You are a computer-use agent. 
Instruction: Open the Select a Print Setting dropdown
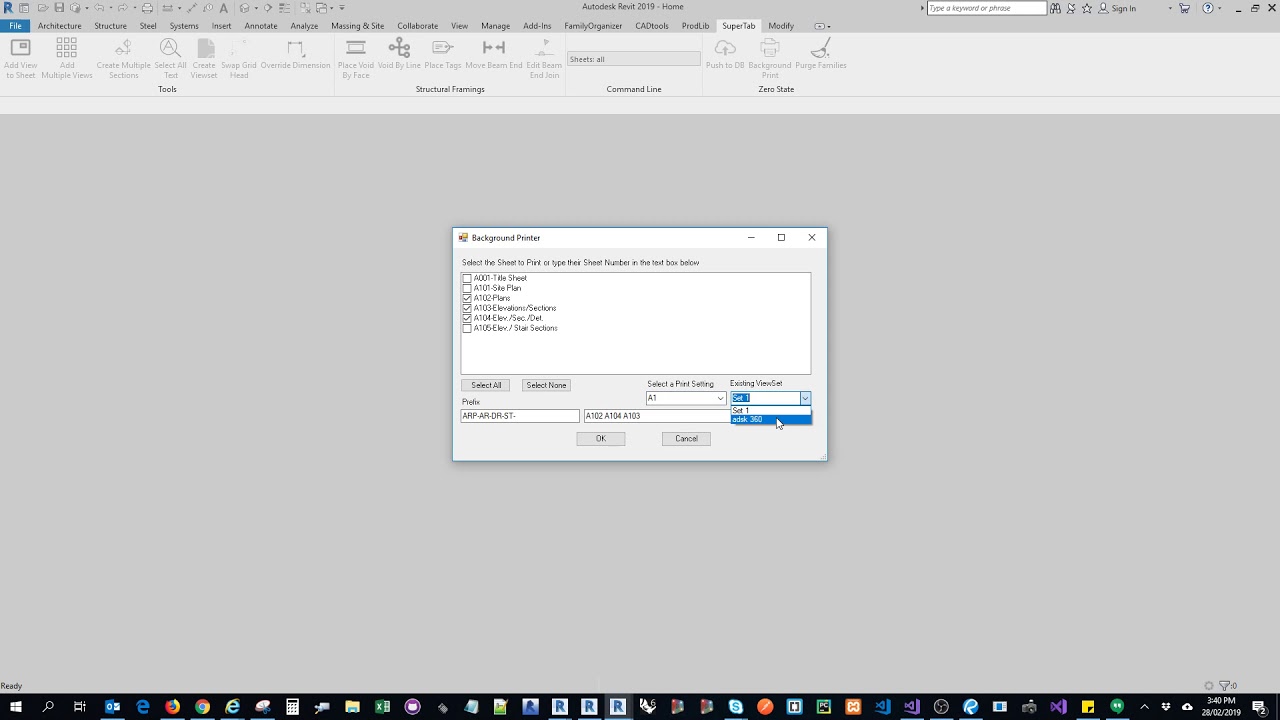(686, 398)
